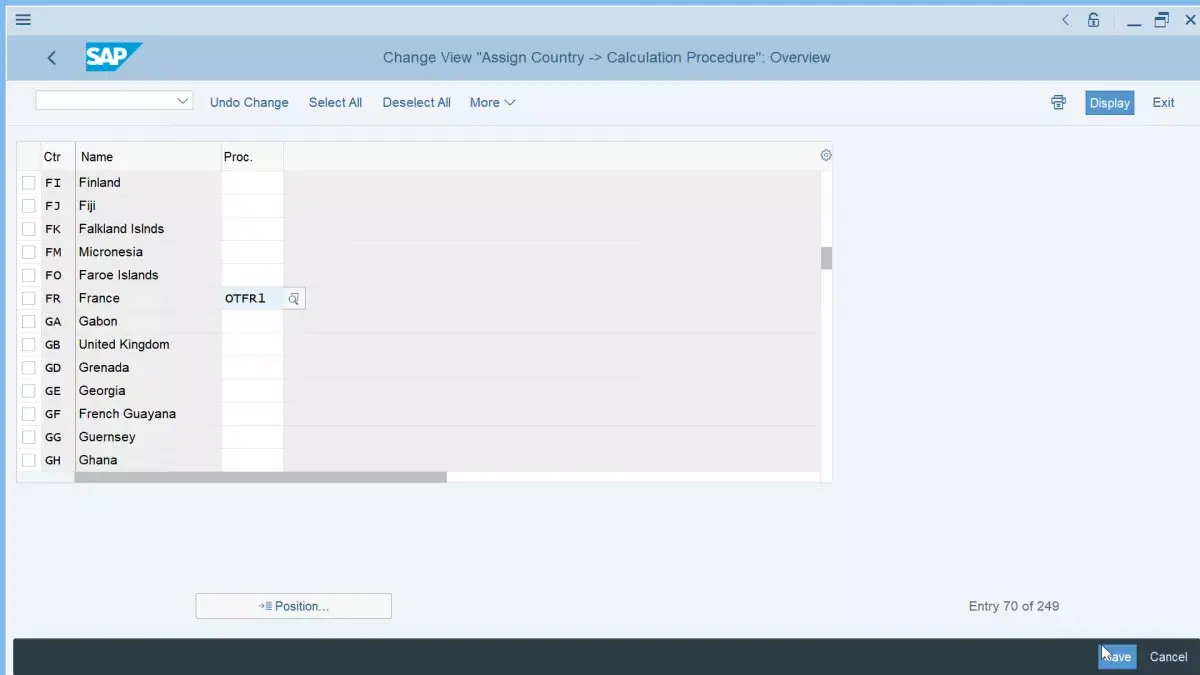Select the Guernsey row checkbox
1200x675 pixels.
tap(28, 437)
